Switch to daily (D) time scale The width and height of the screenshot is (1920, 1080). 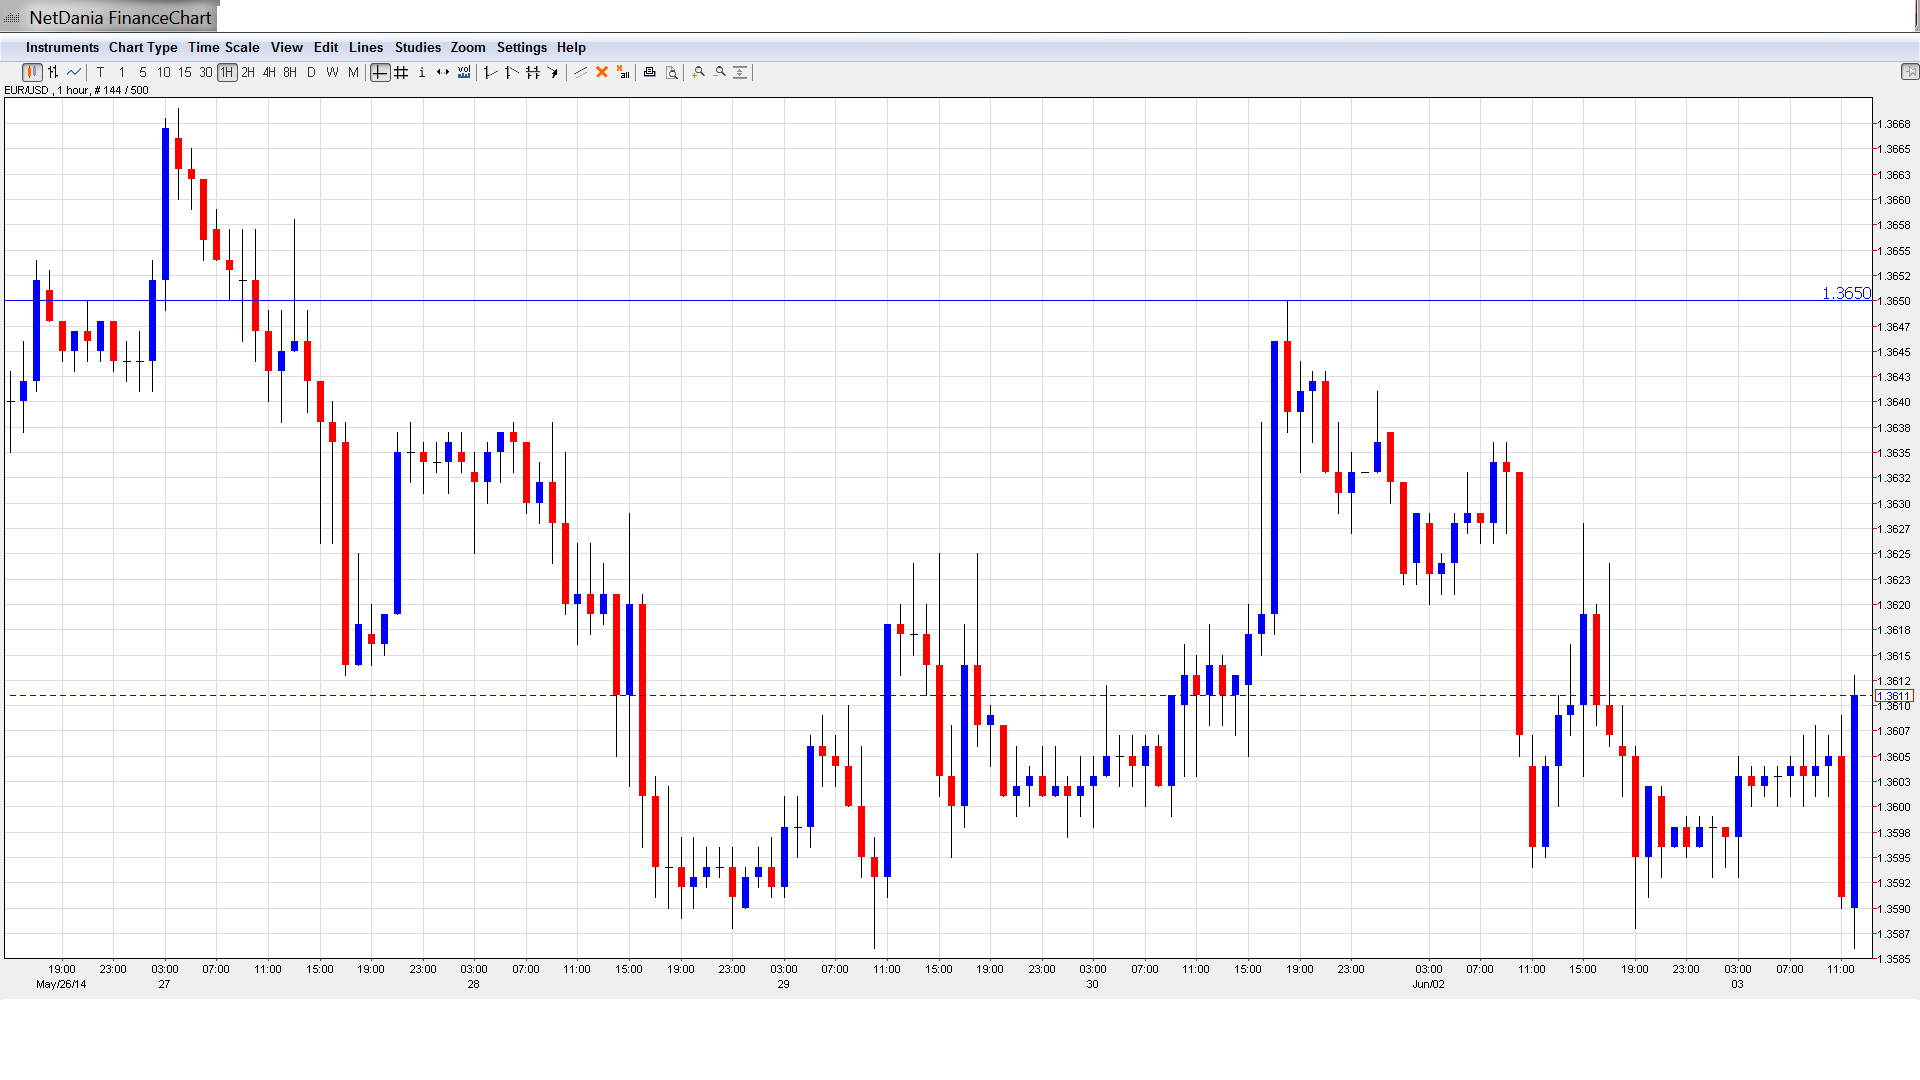(311, 72)
